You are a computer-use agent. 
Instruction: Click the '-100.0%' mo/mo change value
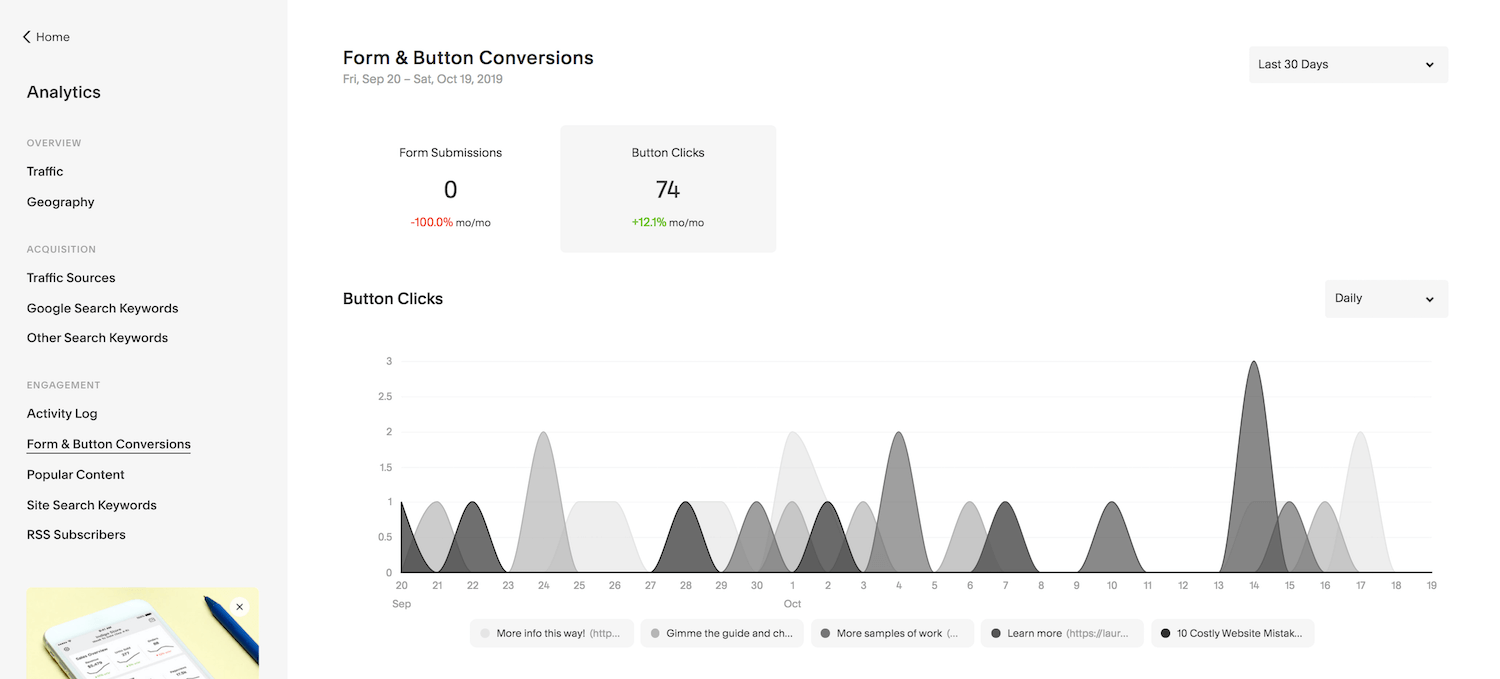[x=431, y=222]
